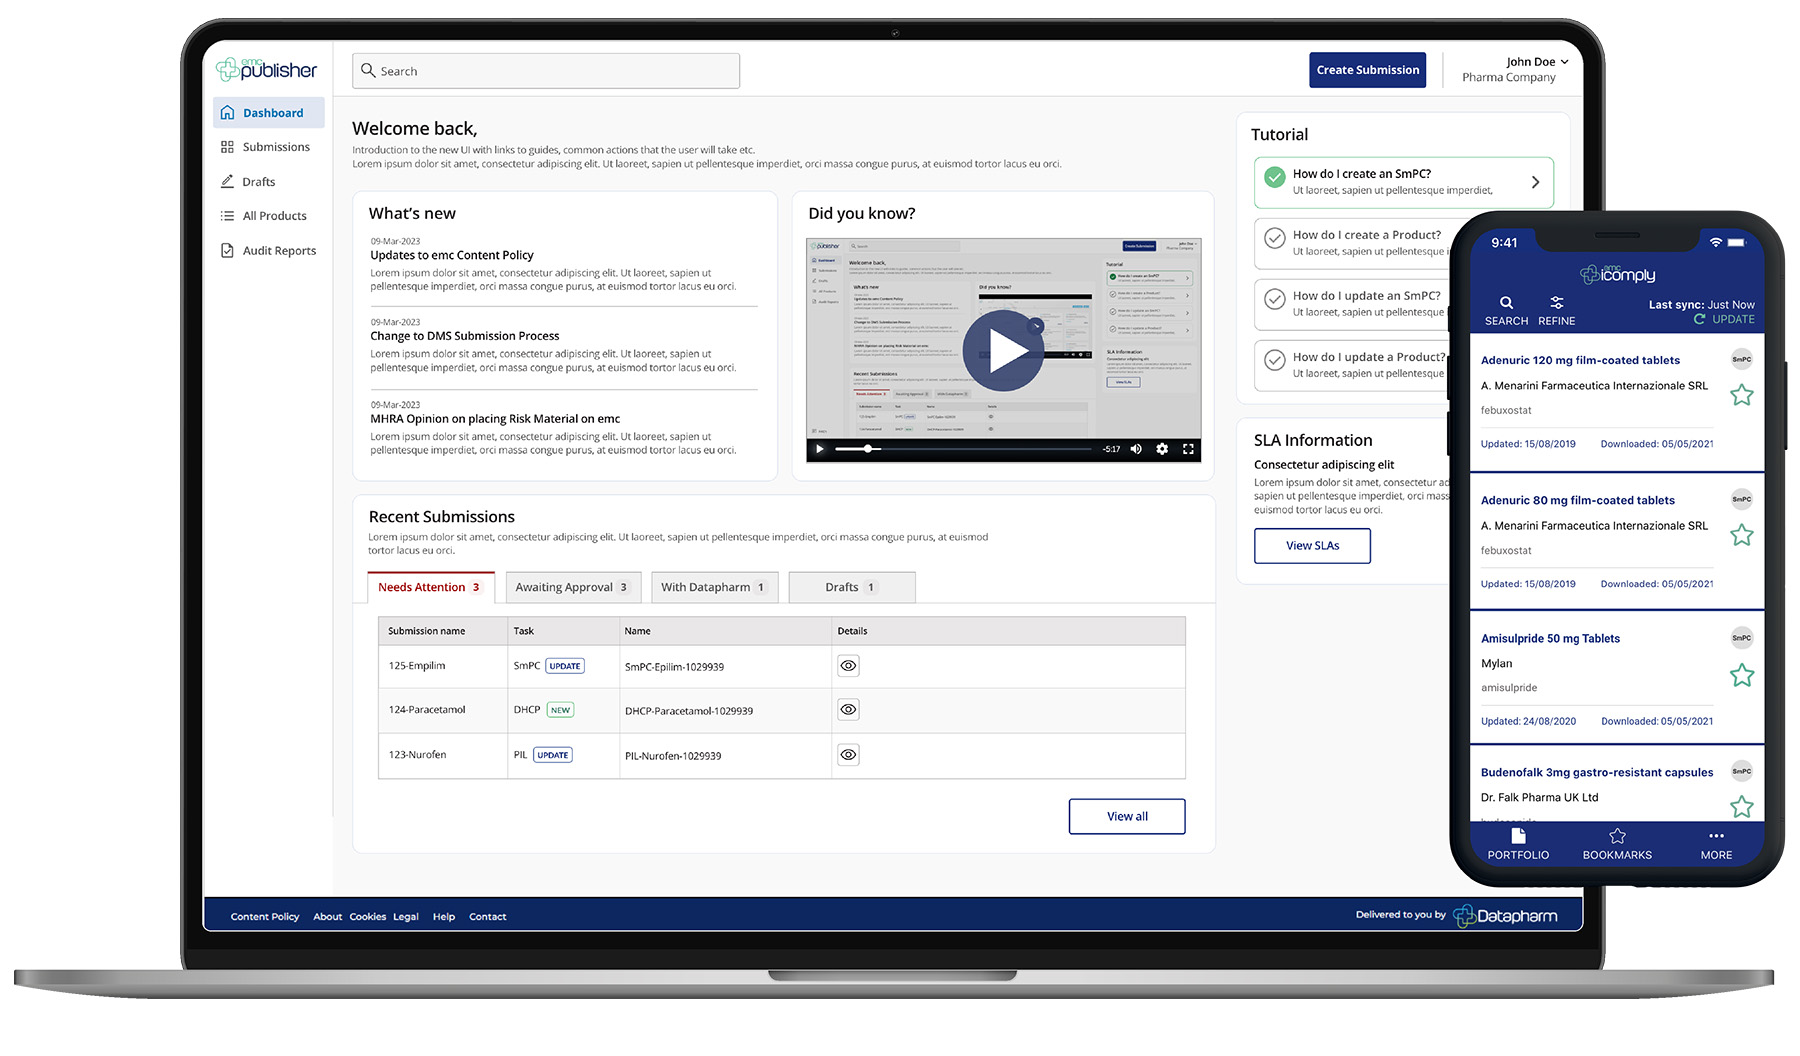Click the Datapharm logo in footer
Image resolution: width=1800 pixels, height=1056 pixels.
1505,915
